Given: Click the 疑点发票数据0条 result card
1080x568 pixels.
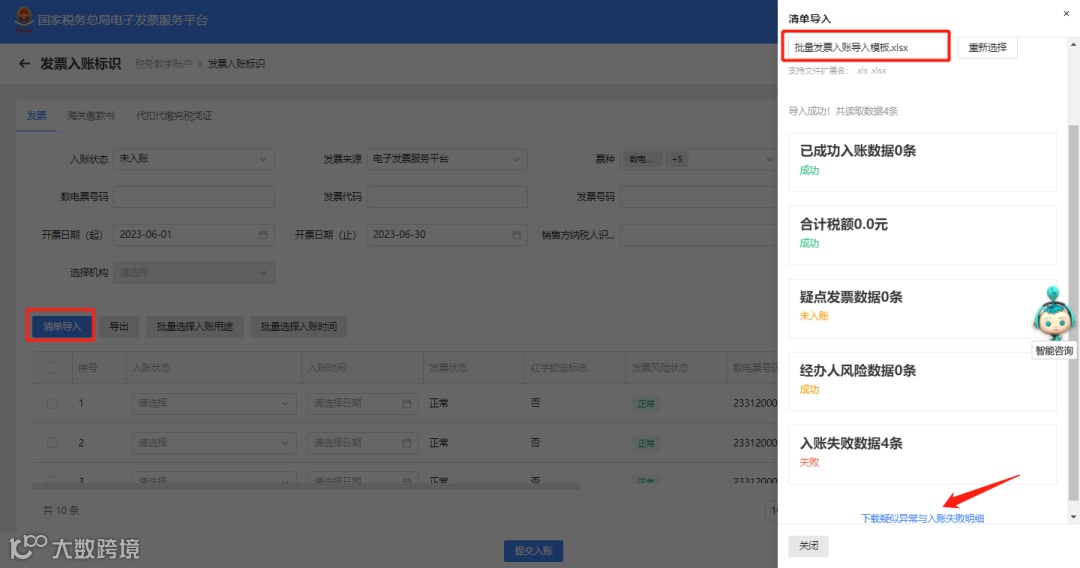Looking at the screenshot, I should pos(922,308).
